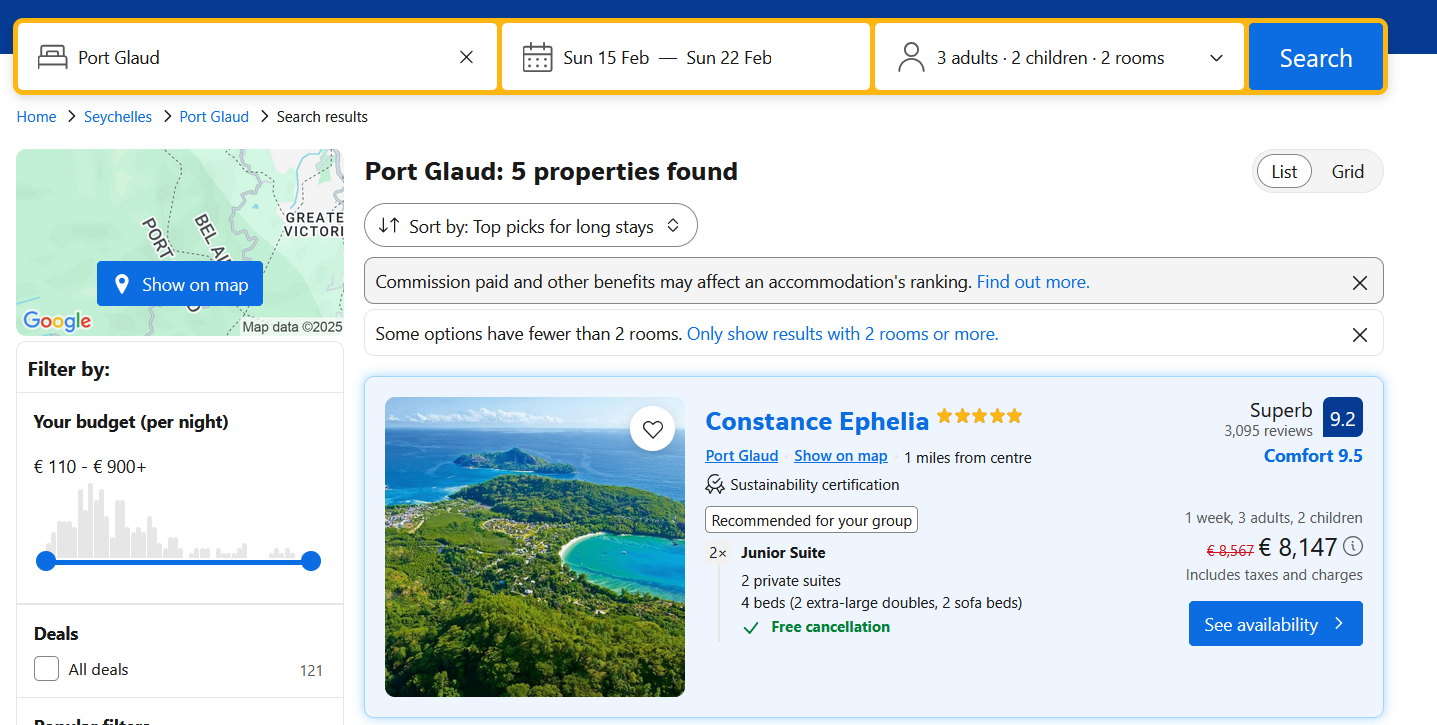The height and width of the screenshot is (725, 1437).
Task: Click the calendar icon in date field
Action: 538,57
